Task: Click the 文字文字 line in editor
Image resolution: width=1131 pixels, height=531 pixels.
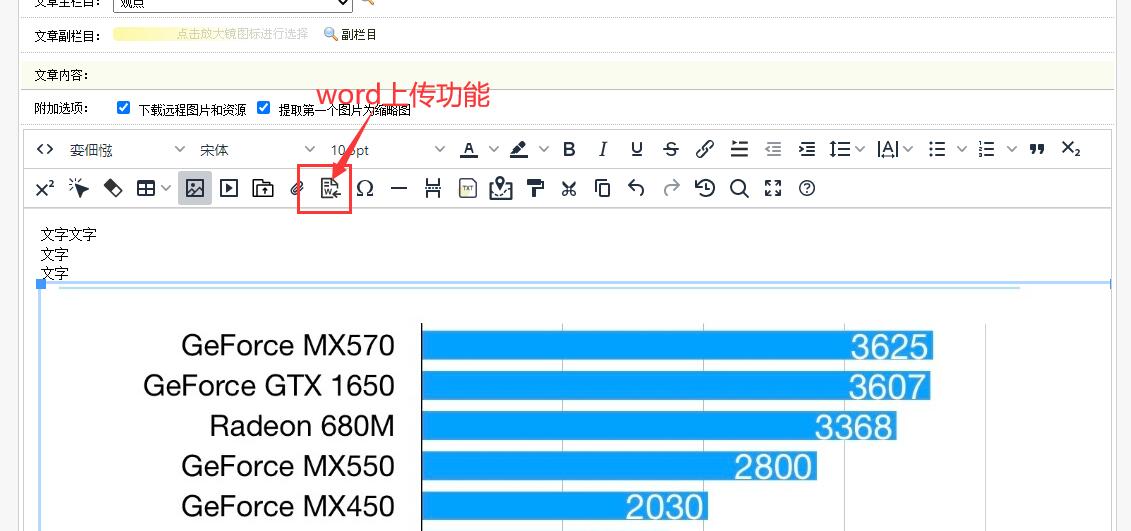Action: tap(69, 234)
